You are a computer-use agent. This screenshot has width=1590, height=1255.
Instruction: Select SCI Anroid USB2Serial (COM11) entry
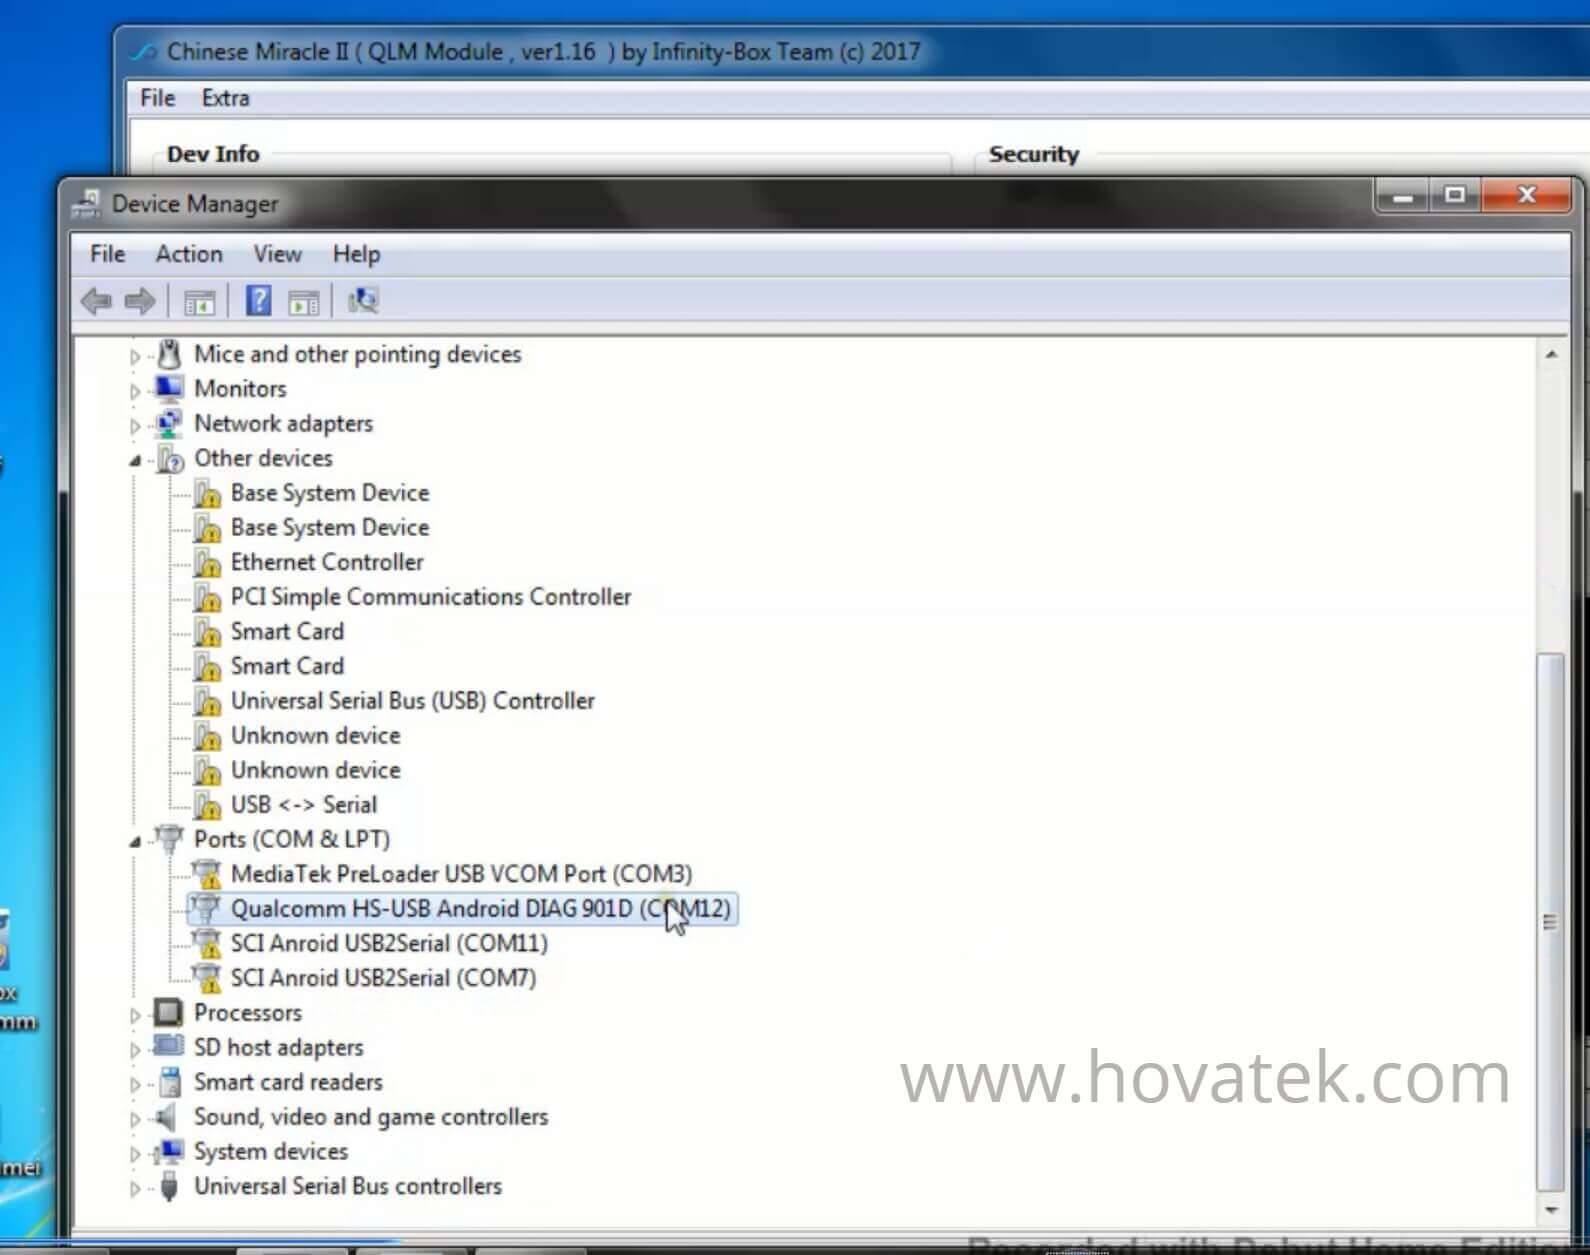(389, 943)
